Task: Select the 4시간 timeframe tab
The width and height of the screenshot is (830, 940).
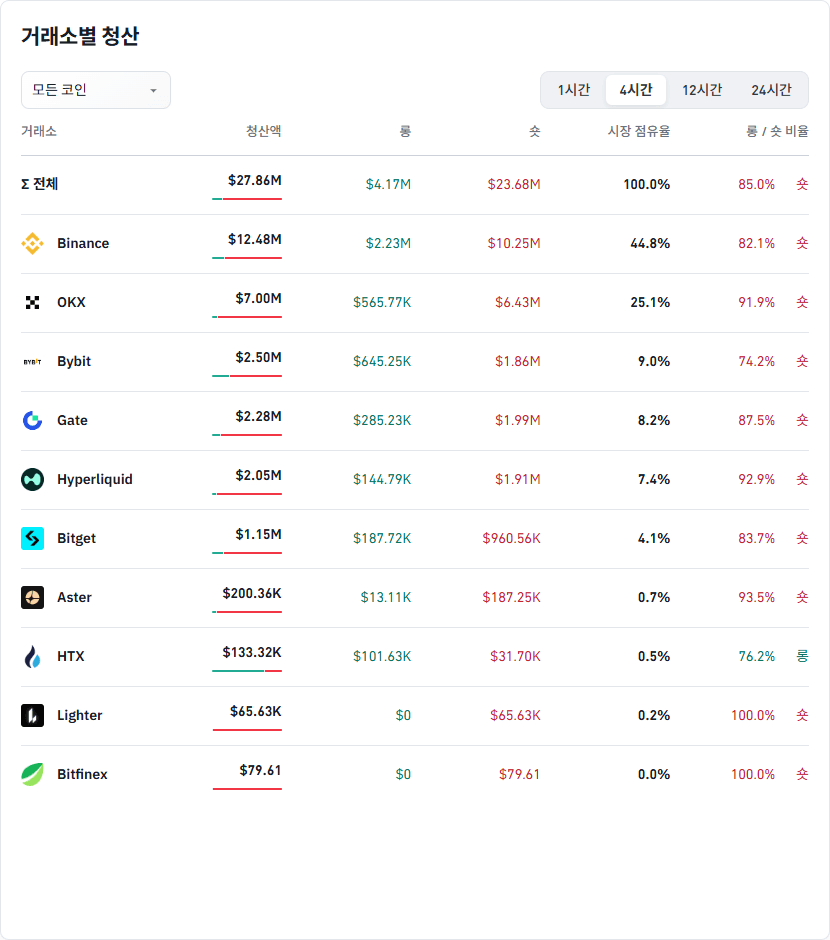Action: (636, 90)
